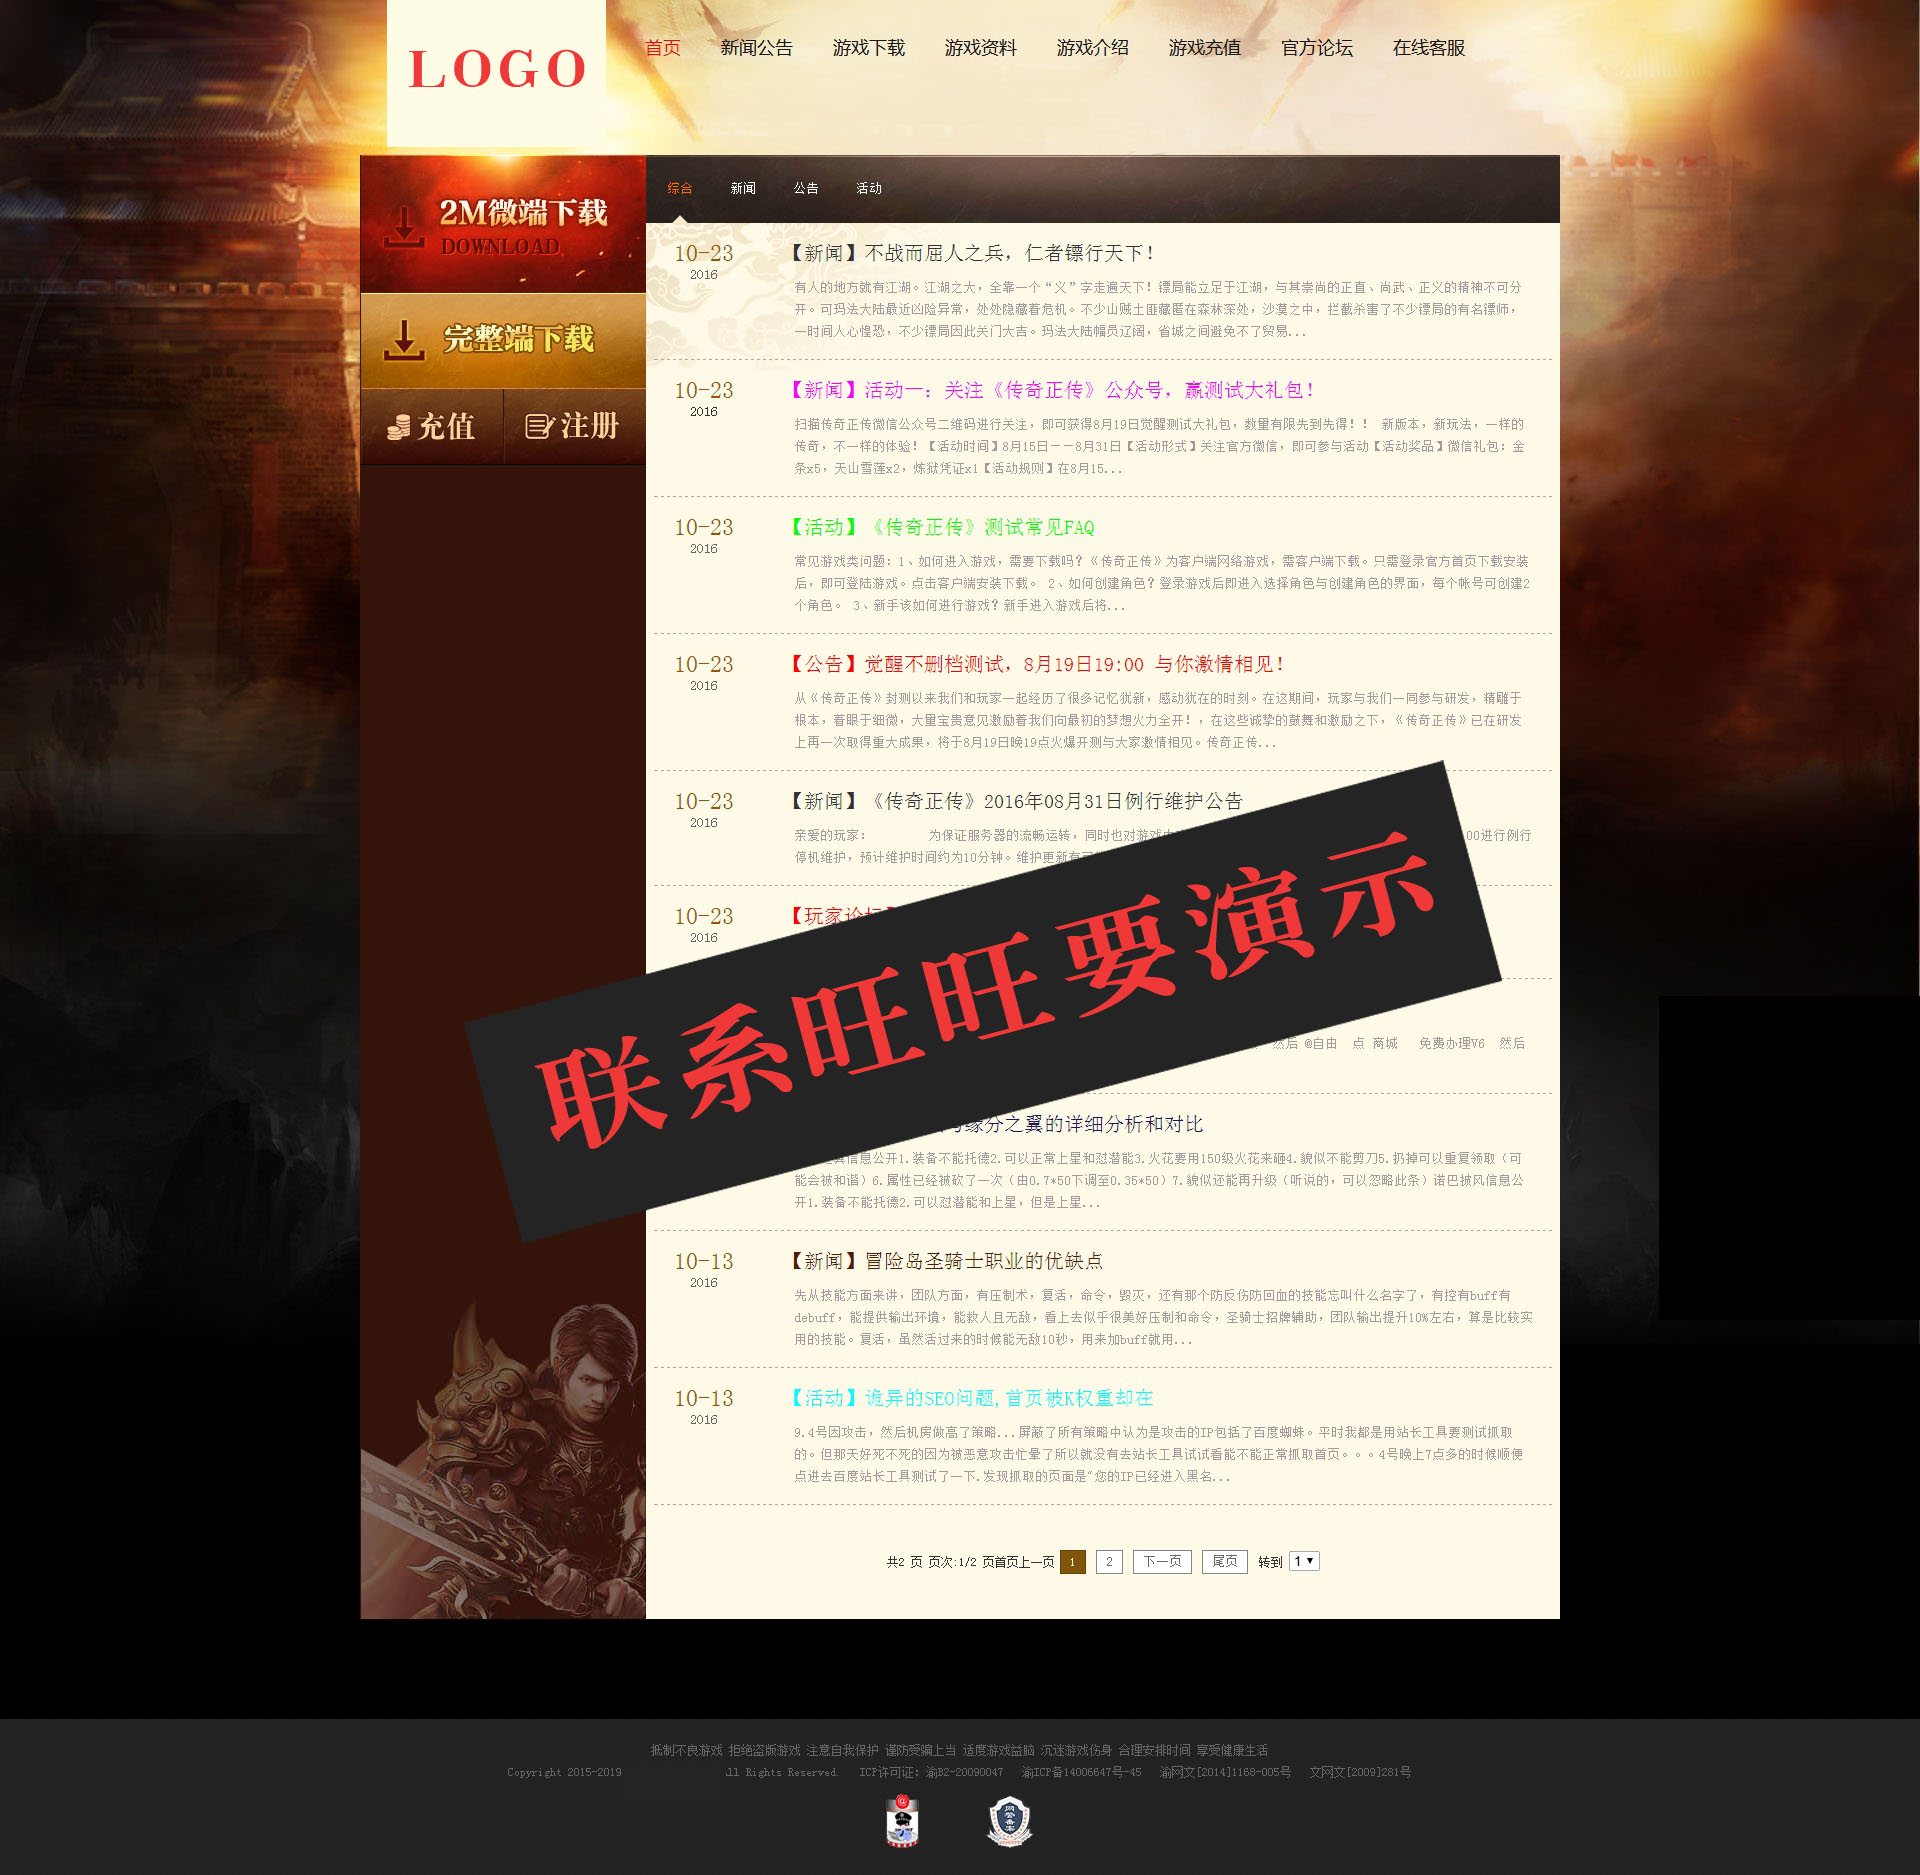Select the 活动 tab

(x=869, y=188)
